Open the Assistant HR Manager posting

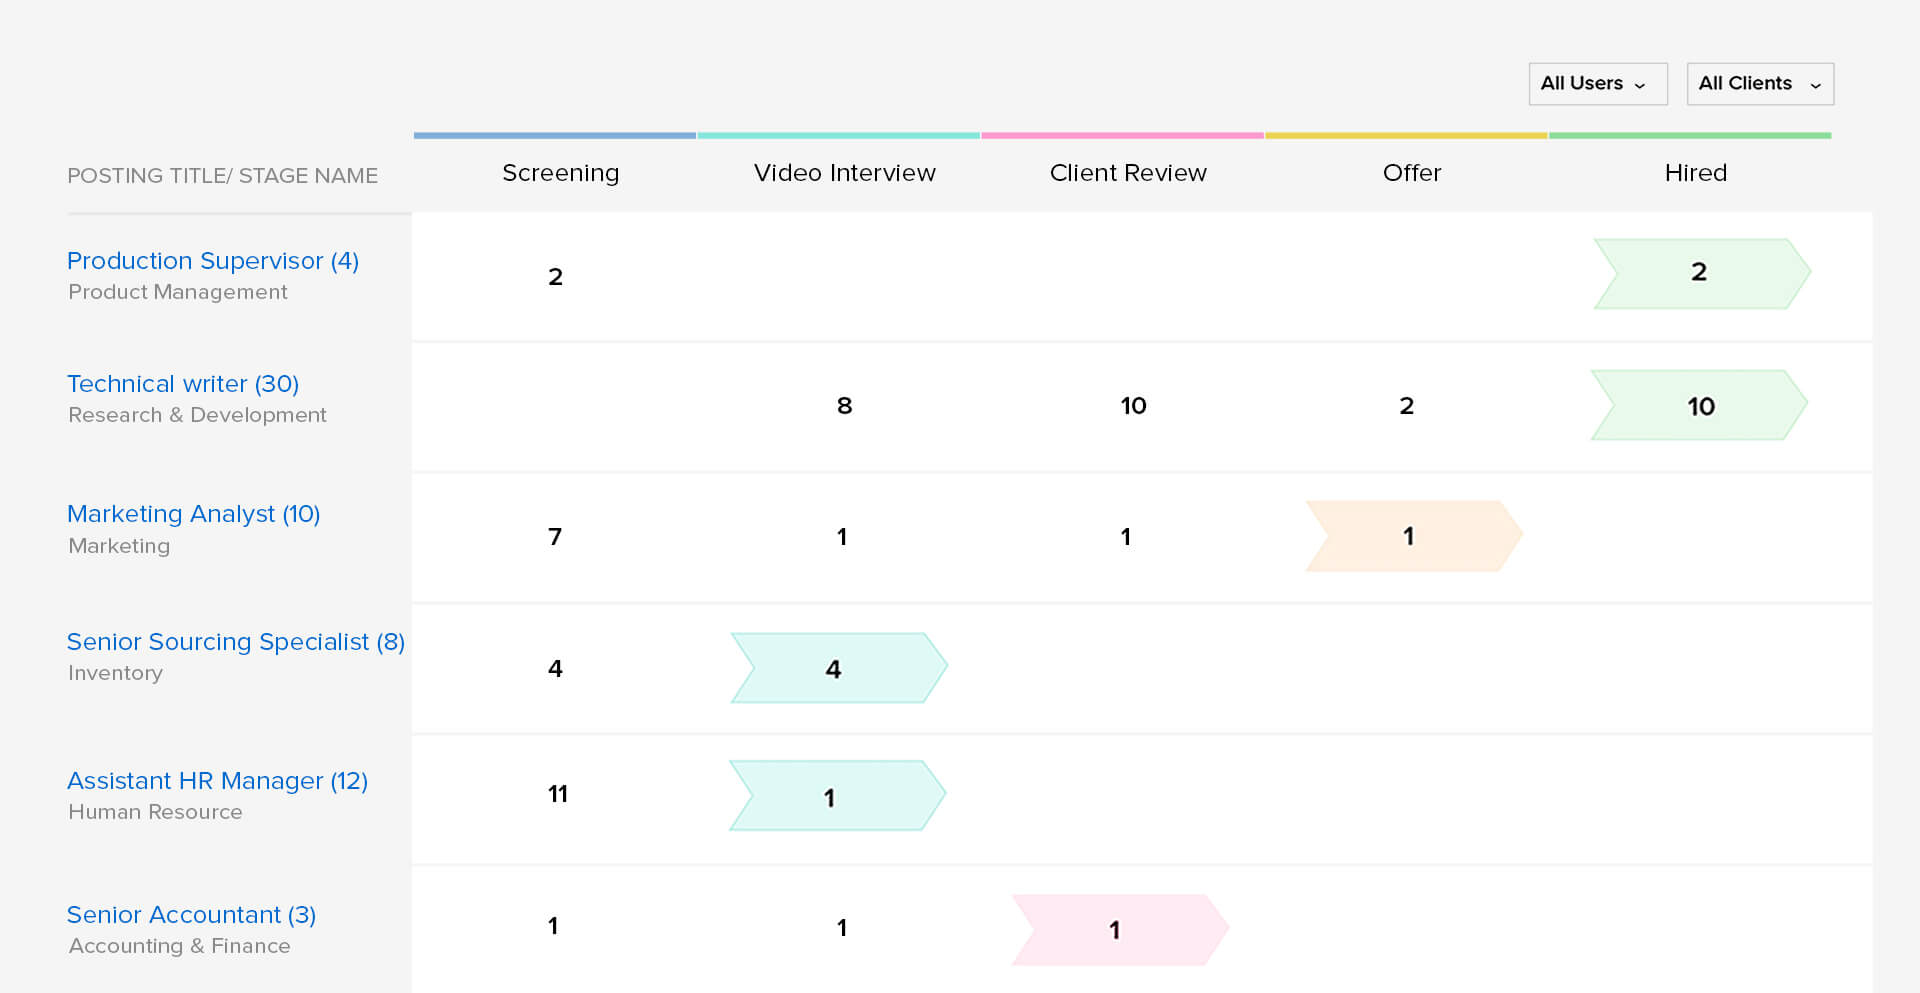point(218,781)
